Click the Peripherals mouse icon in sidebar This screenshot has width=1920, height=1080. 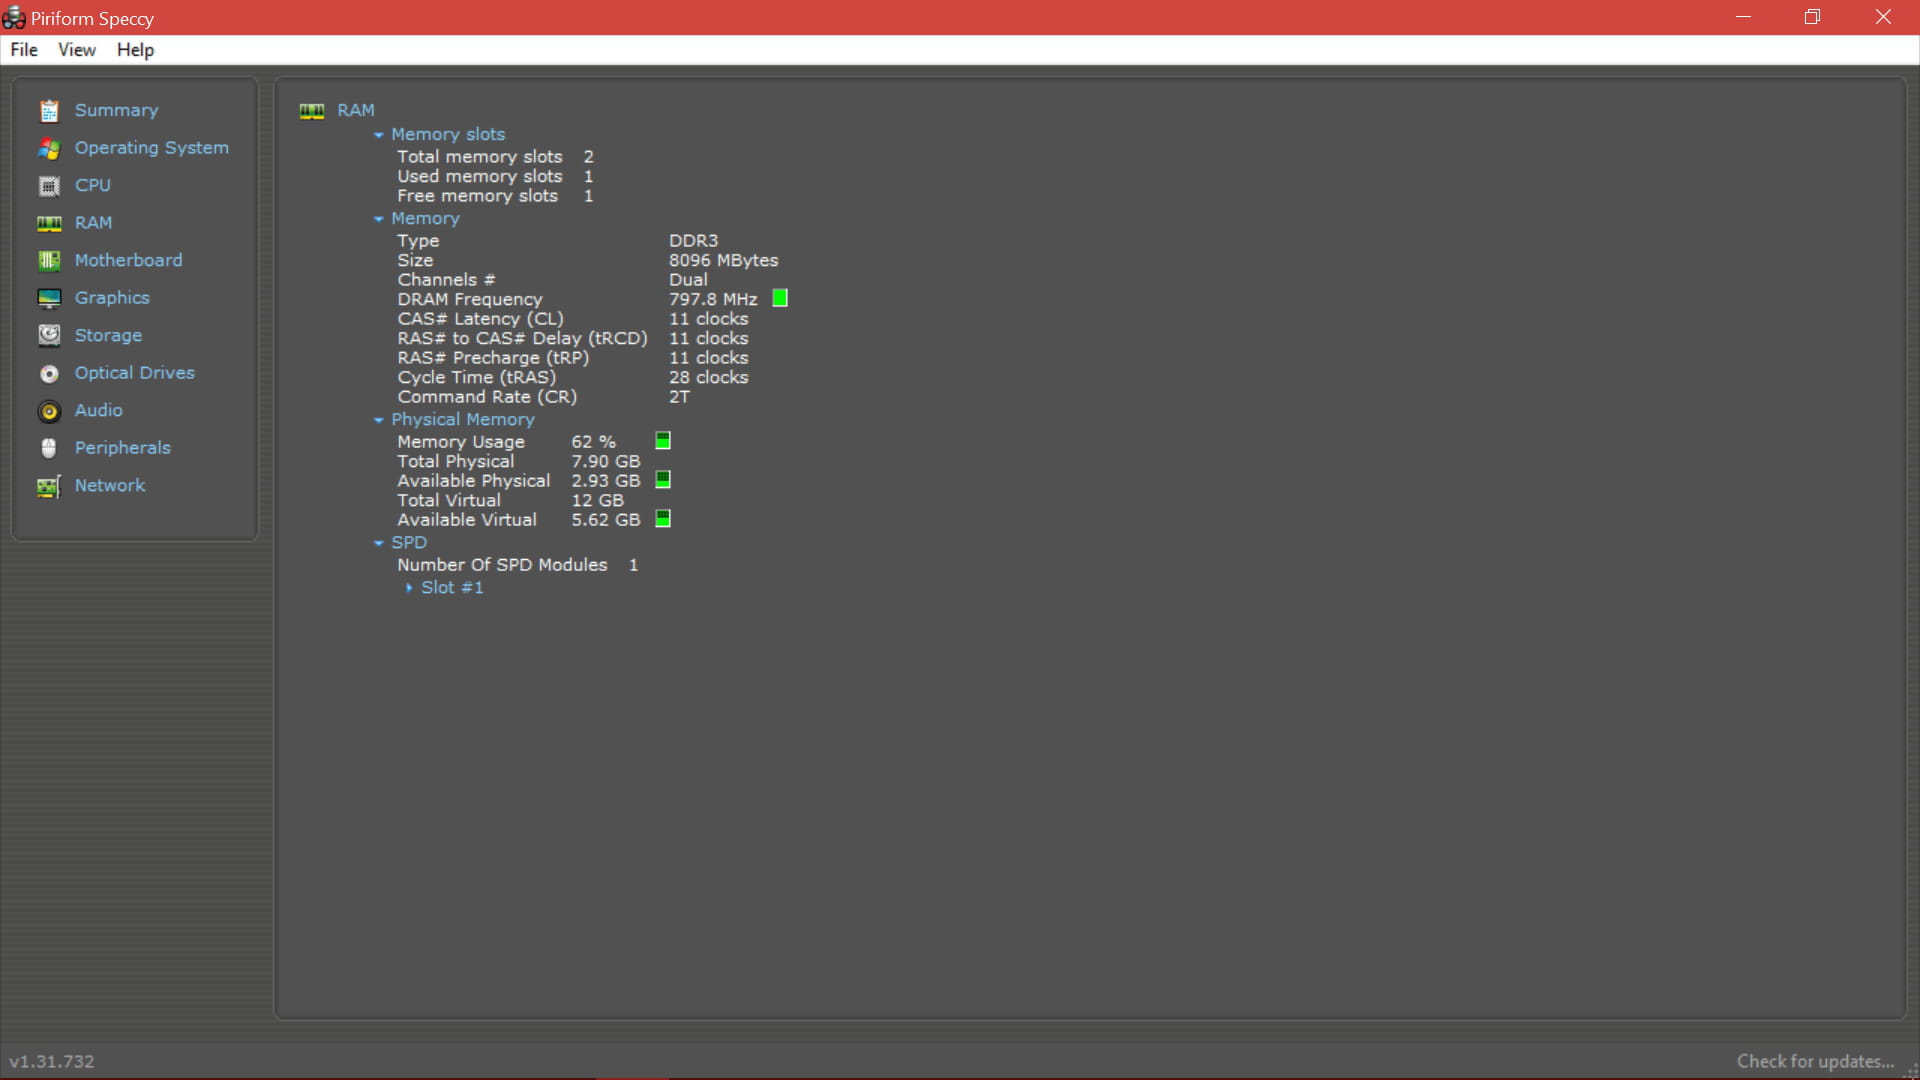click(x=49, y=448)
